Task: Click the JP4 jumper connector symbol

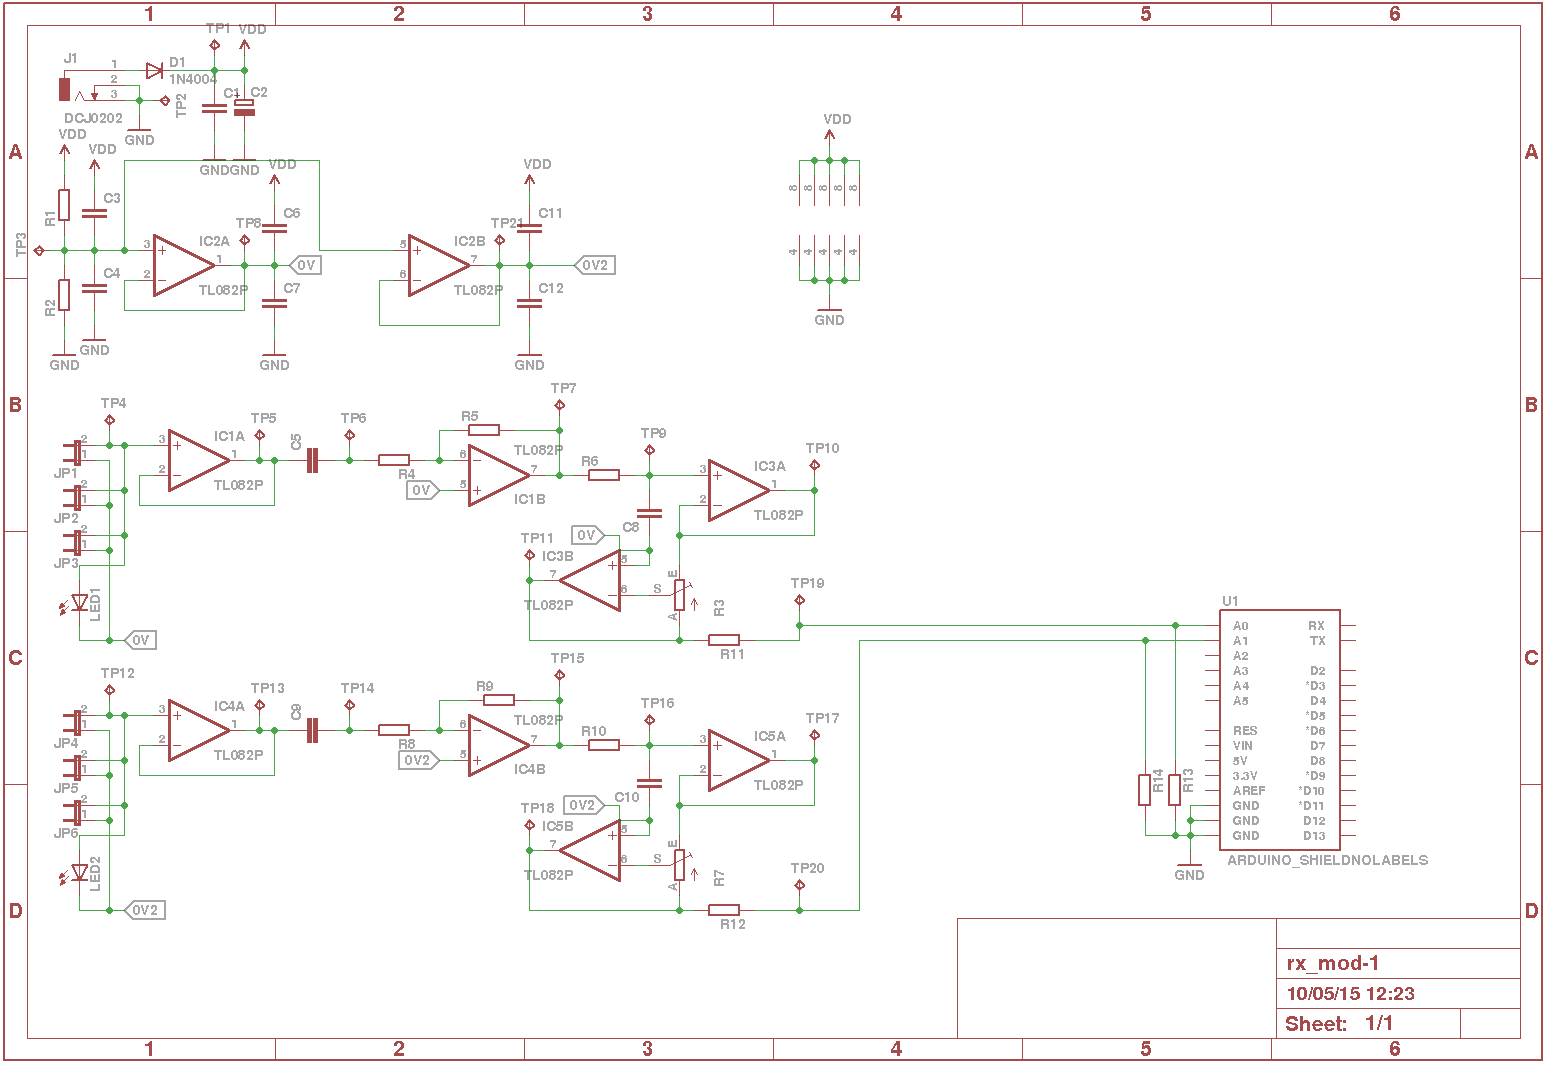Action: tap(73, 723)
